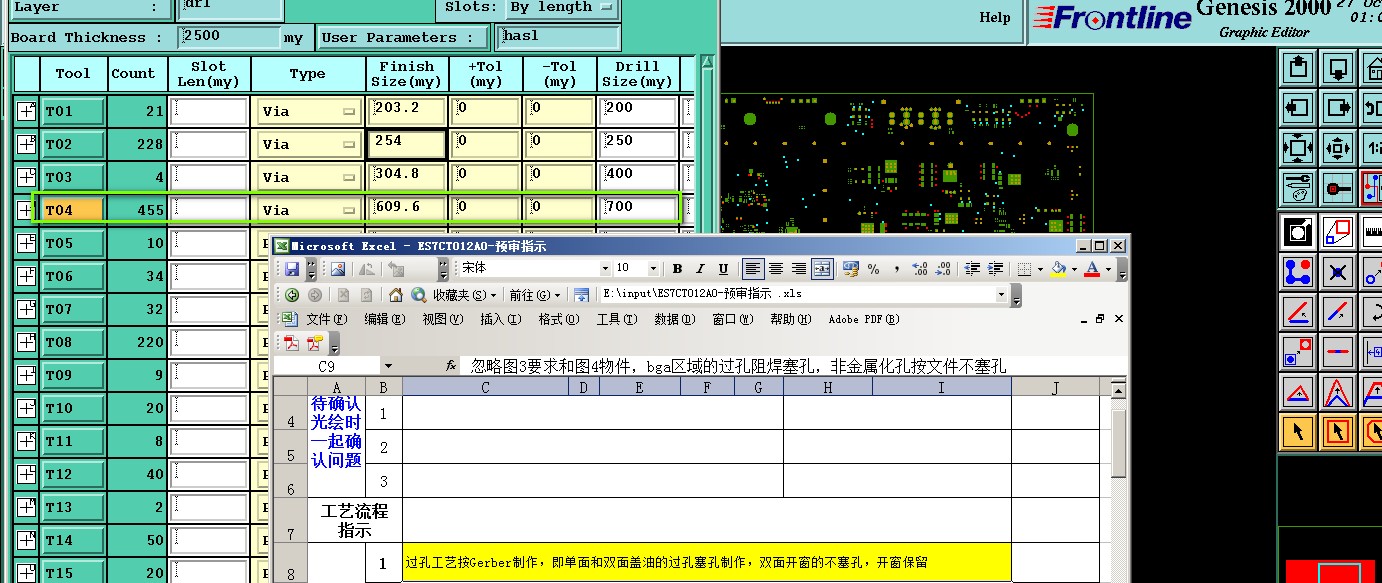Toggle Bold formatting in Excel
Screen dimensions: 1382x583
[x=677, y=269]
